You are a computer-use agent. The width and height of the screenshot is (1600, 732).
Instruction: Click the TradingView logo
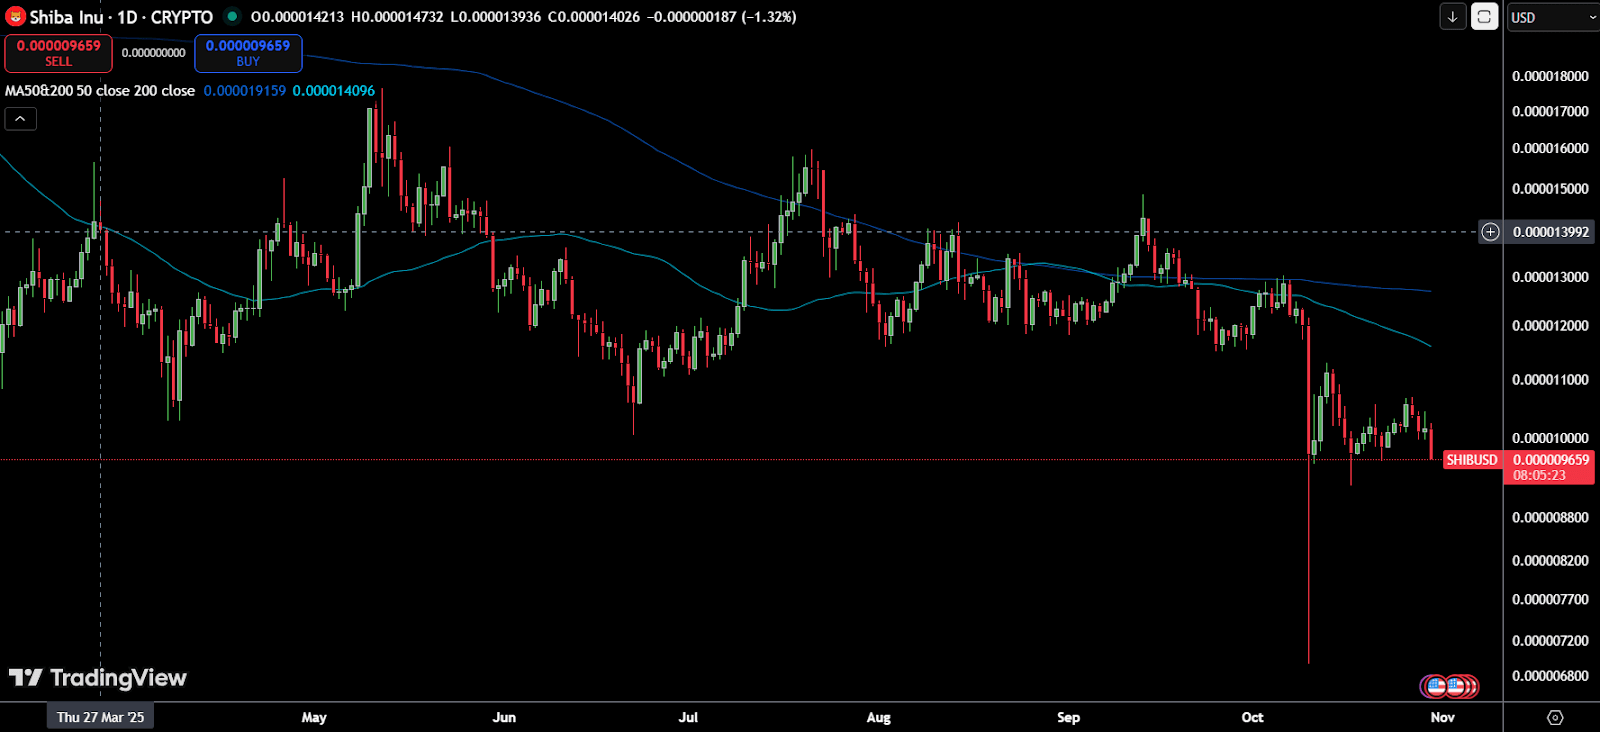point(98,678)
